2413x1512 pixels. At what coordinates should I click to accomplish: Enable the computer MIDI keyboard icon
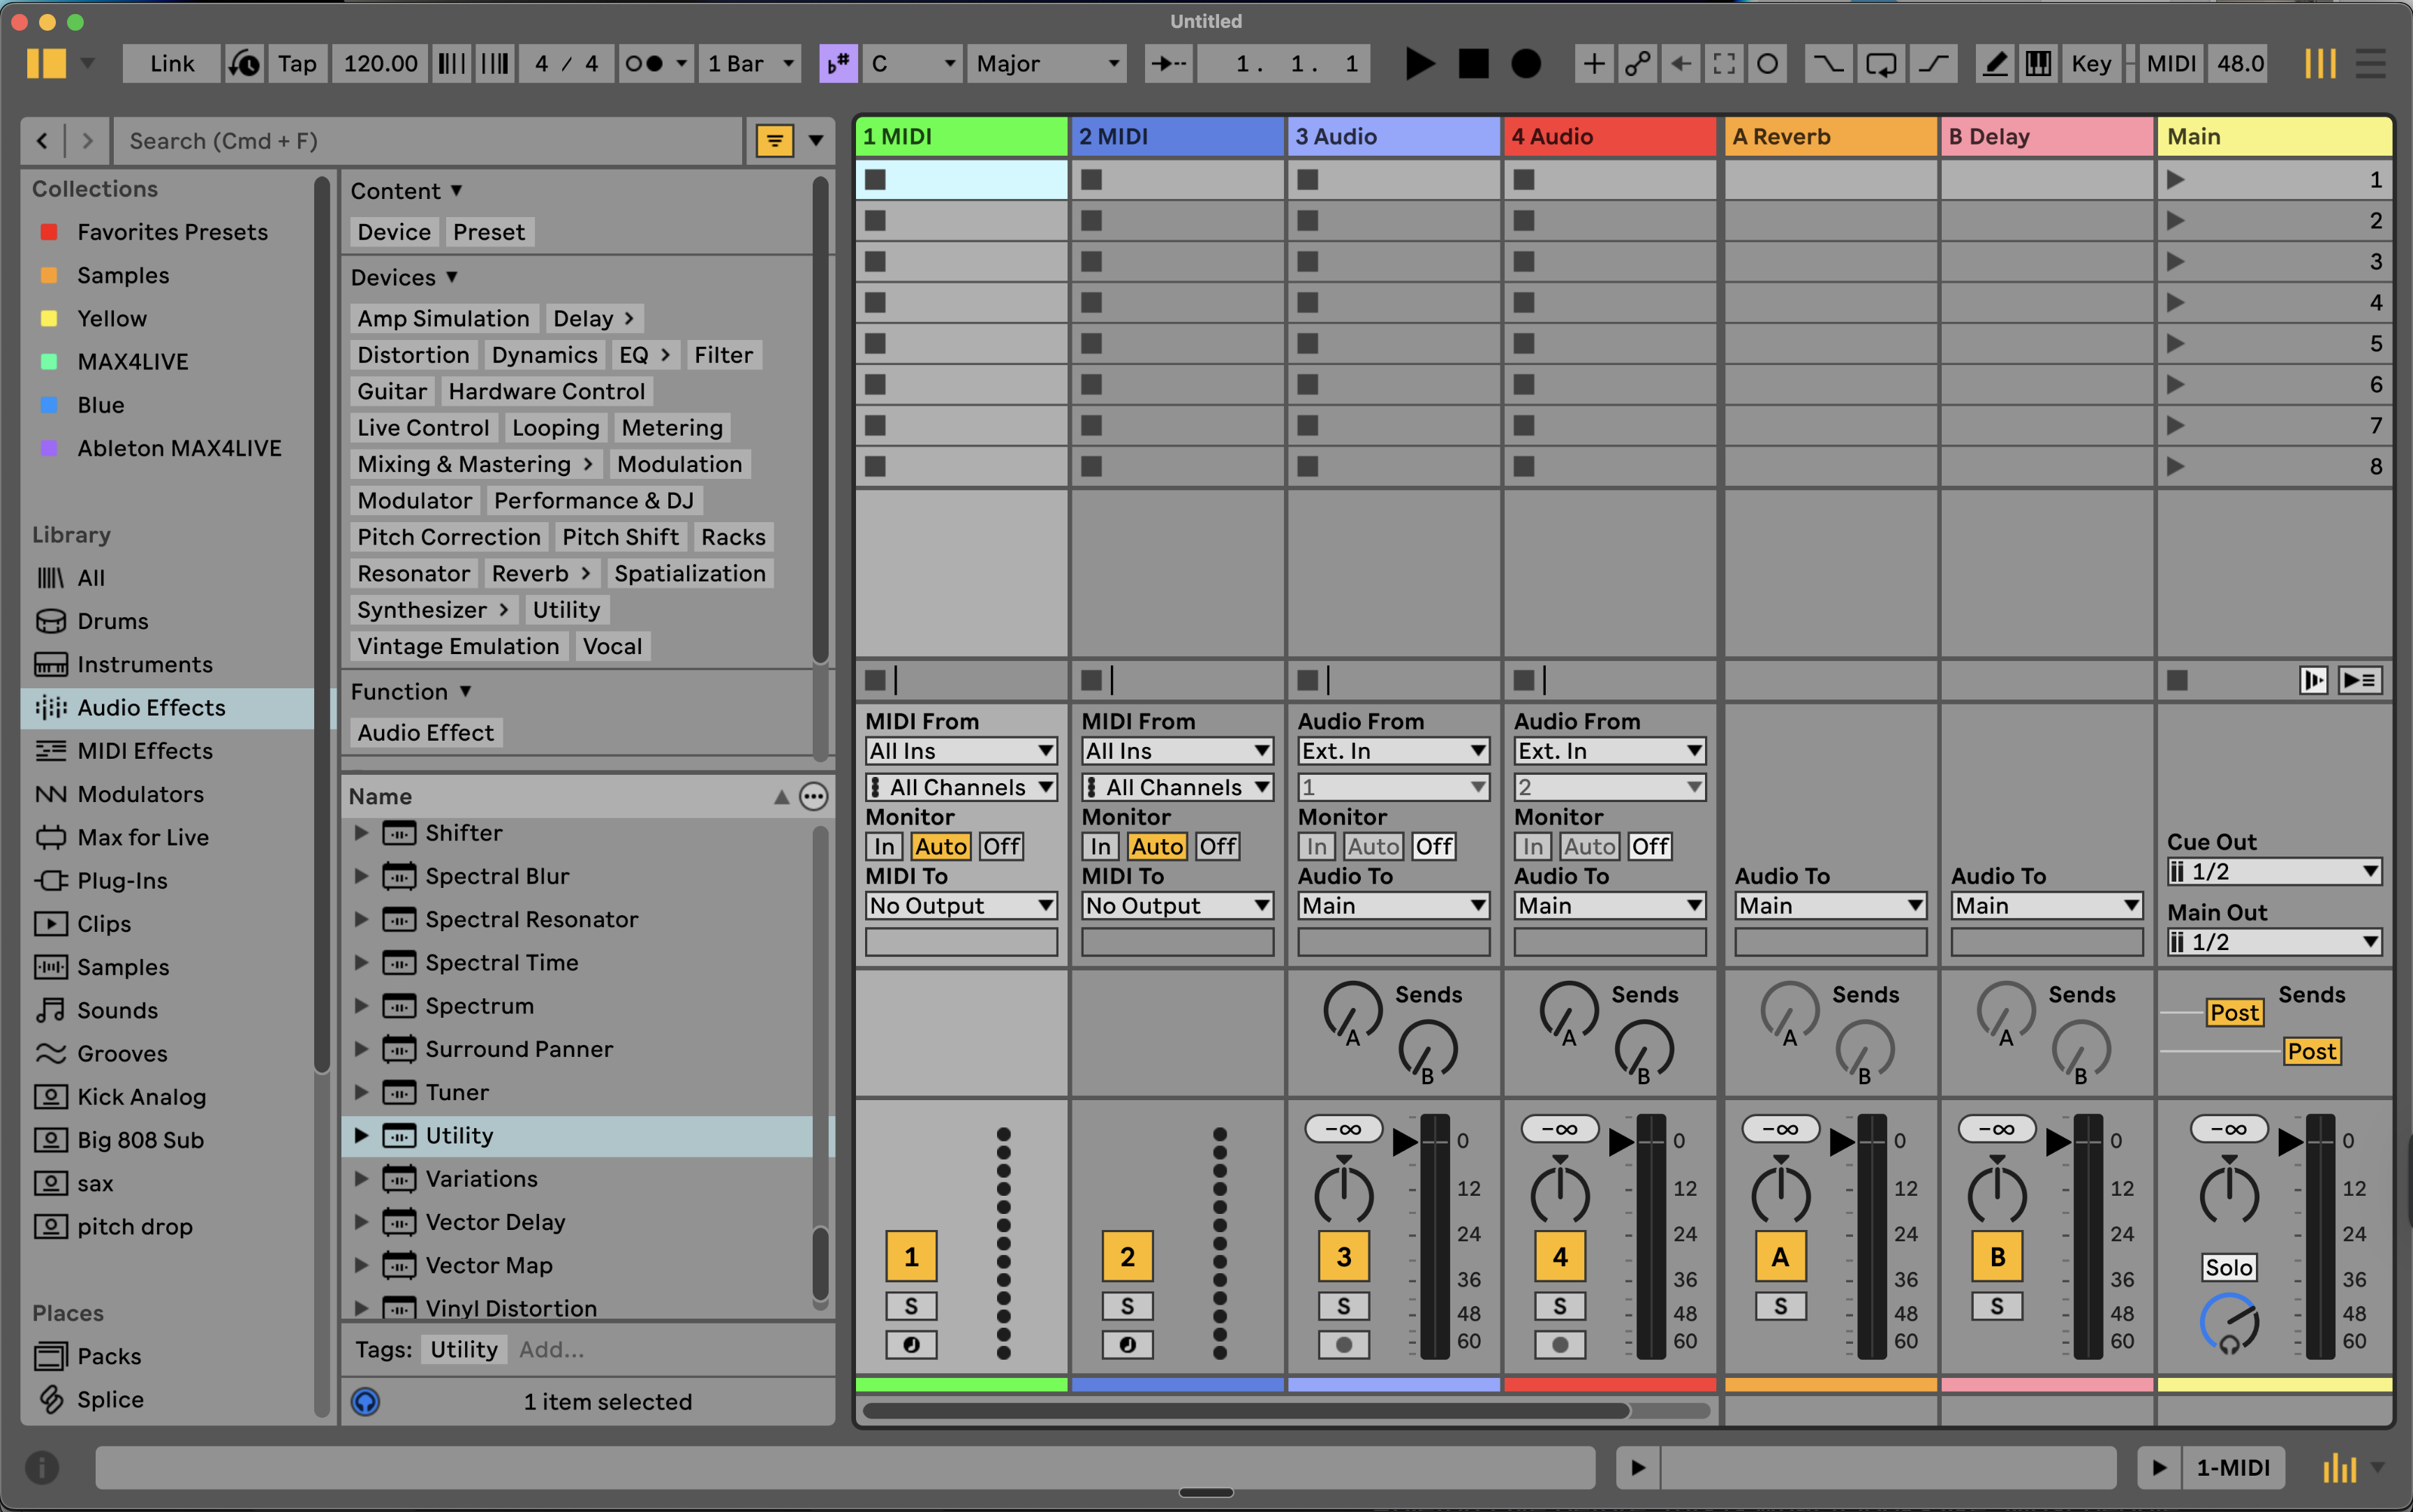2037,64
